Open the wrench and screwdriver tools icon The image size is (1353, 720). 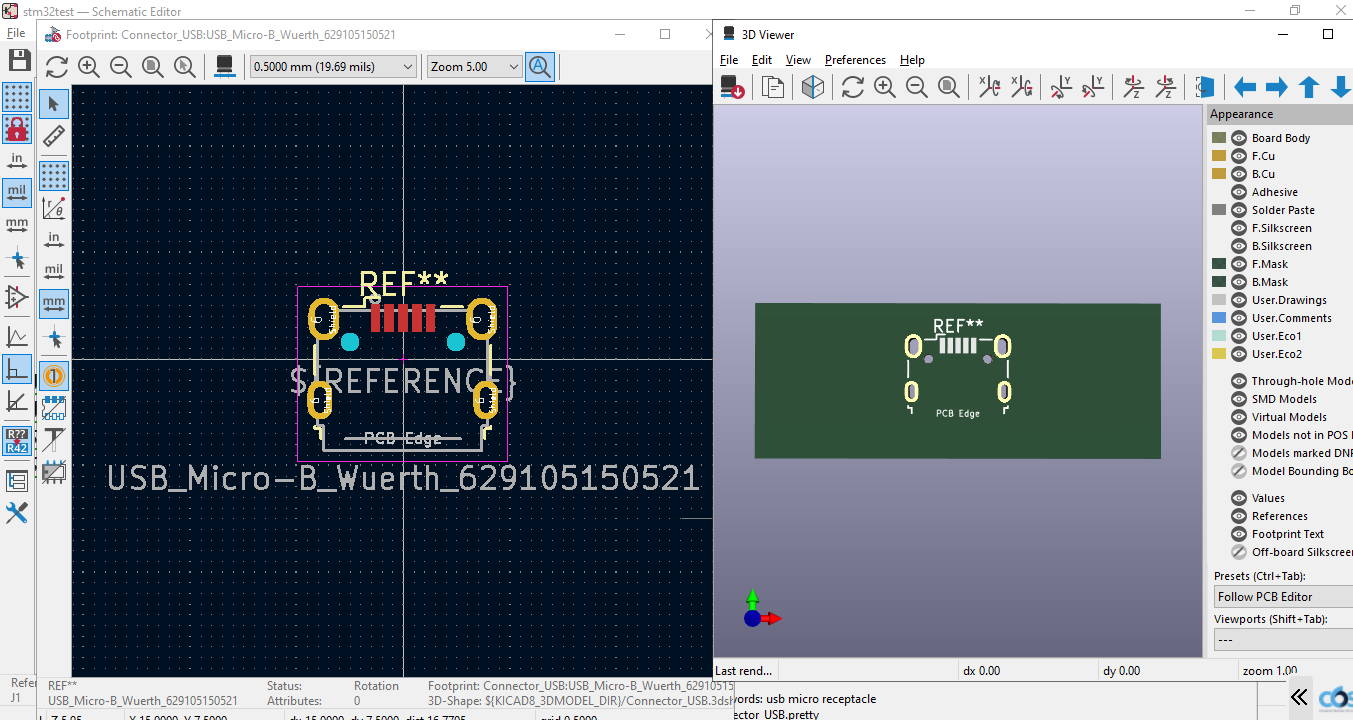[x=17, y=513]
